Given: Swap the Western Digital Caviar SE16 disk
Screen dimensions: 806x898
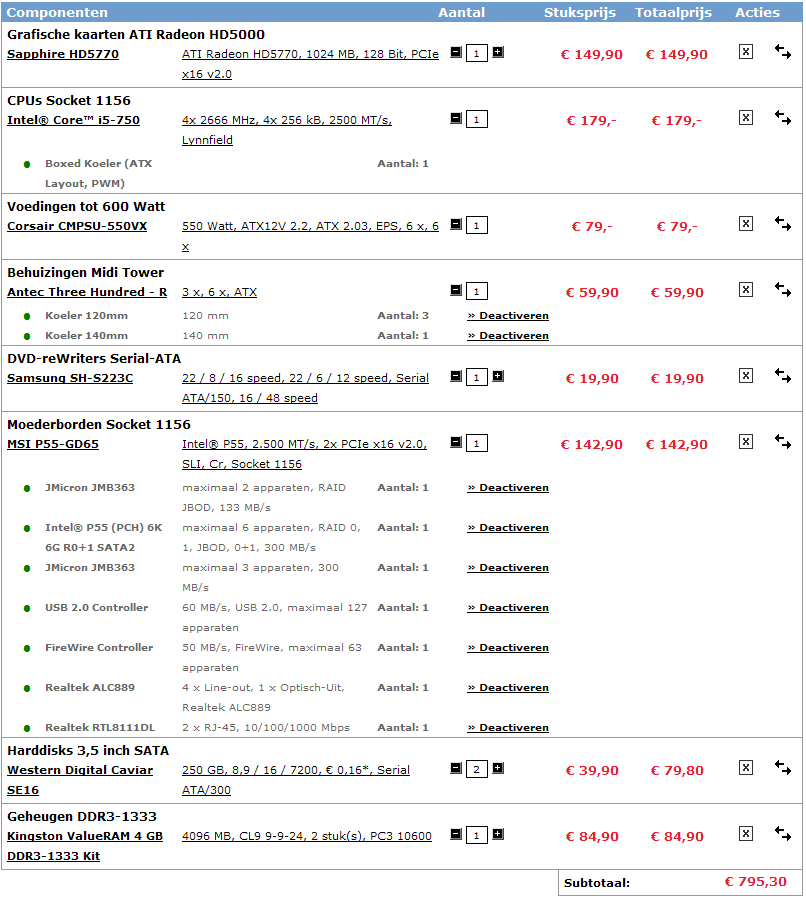Looking at the screenshot, I should point(783,768).
